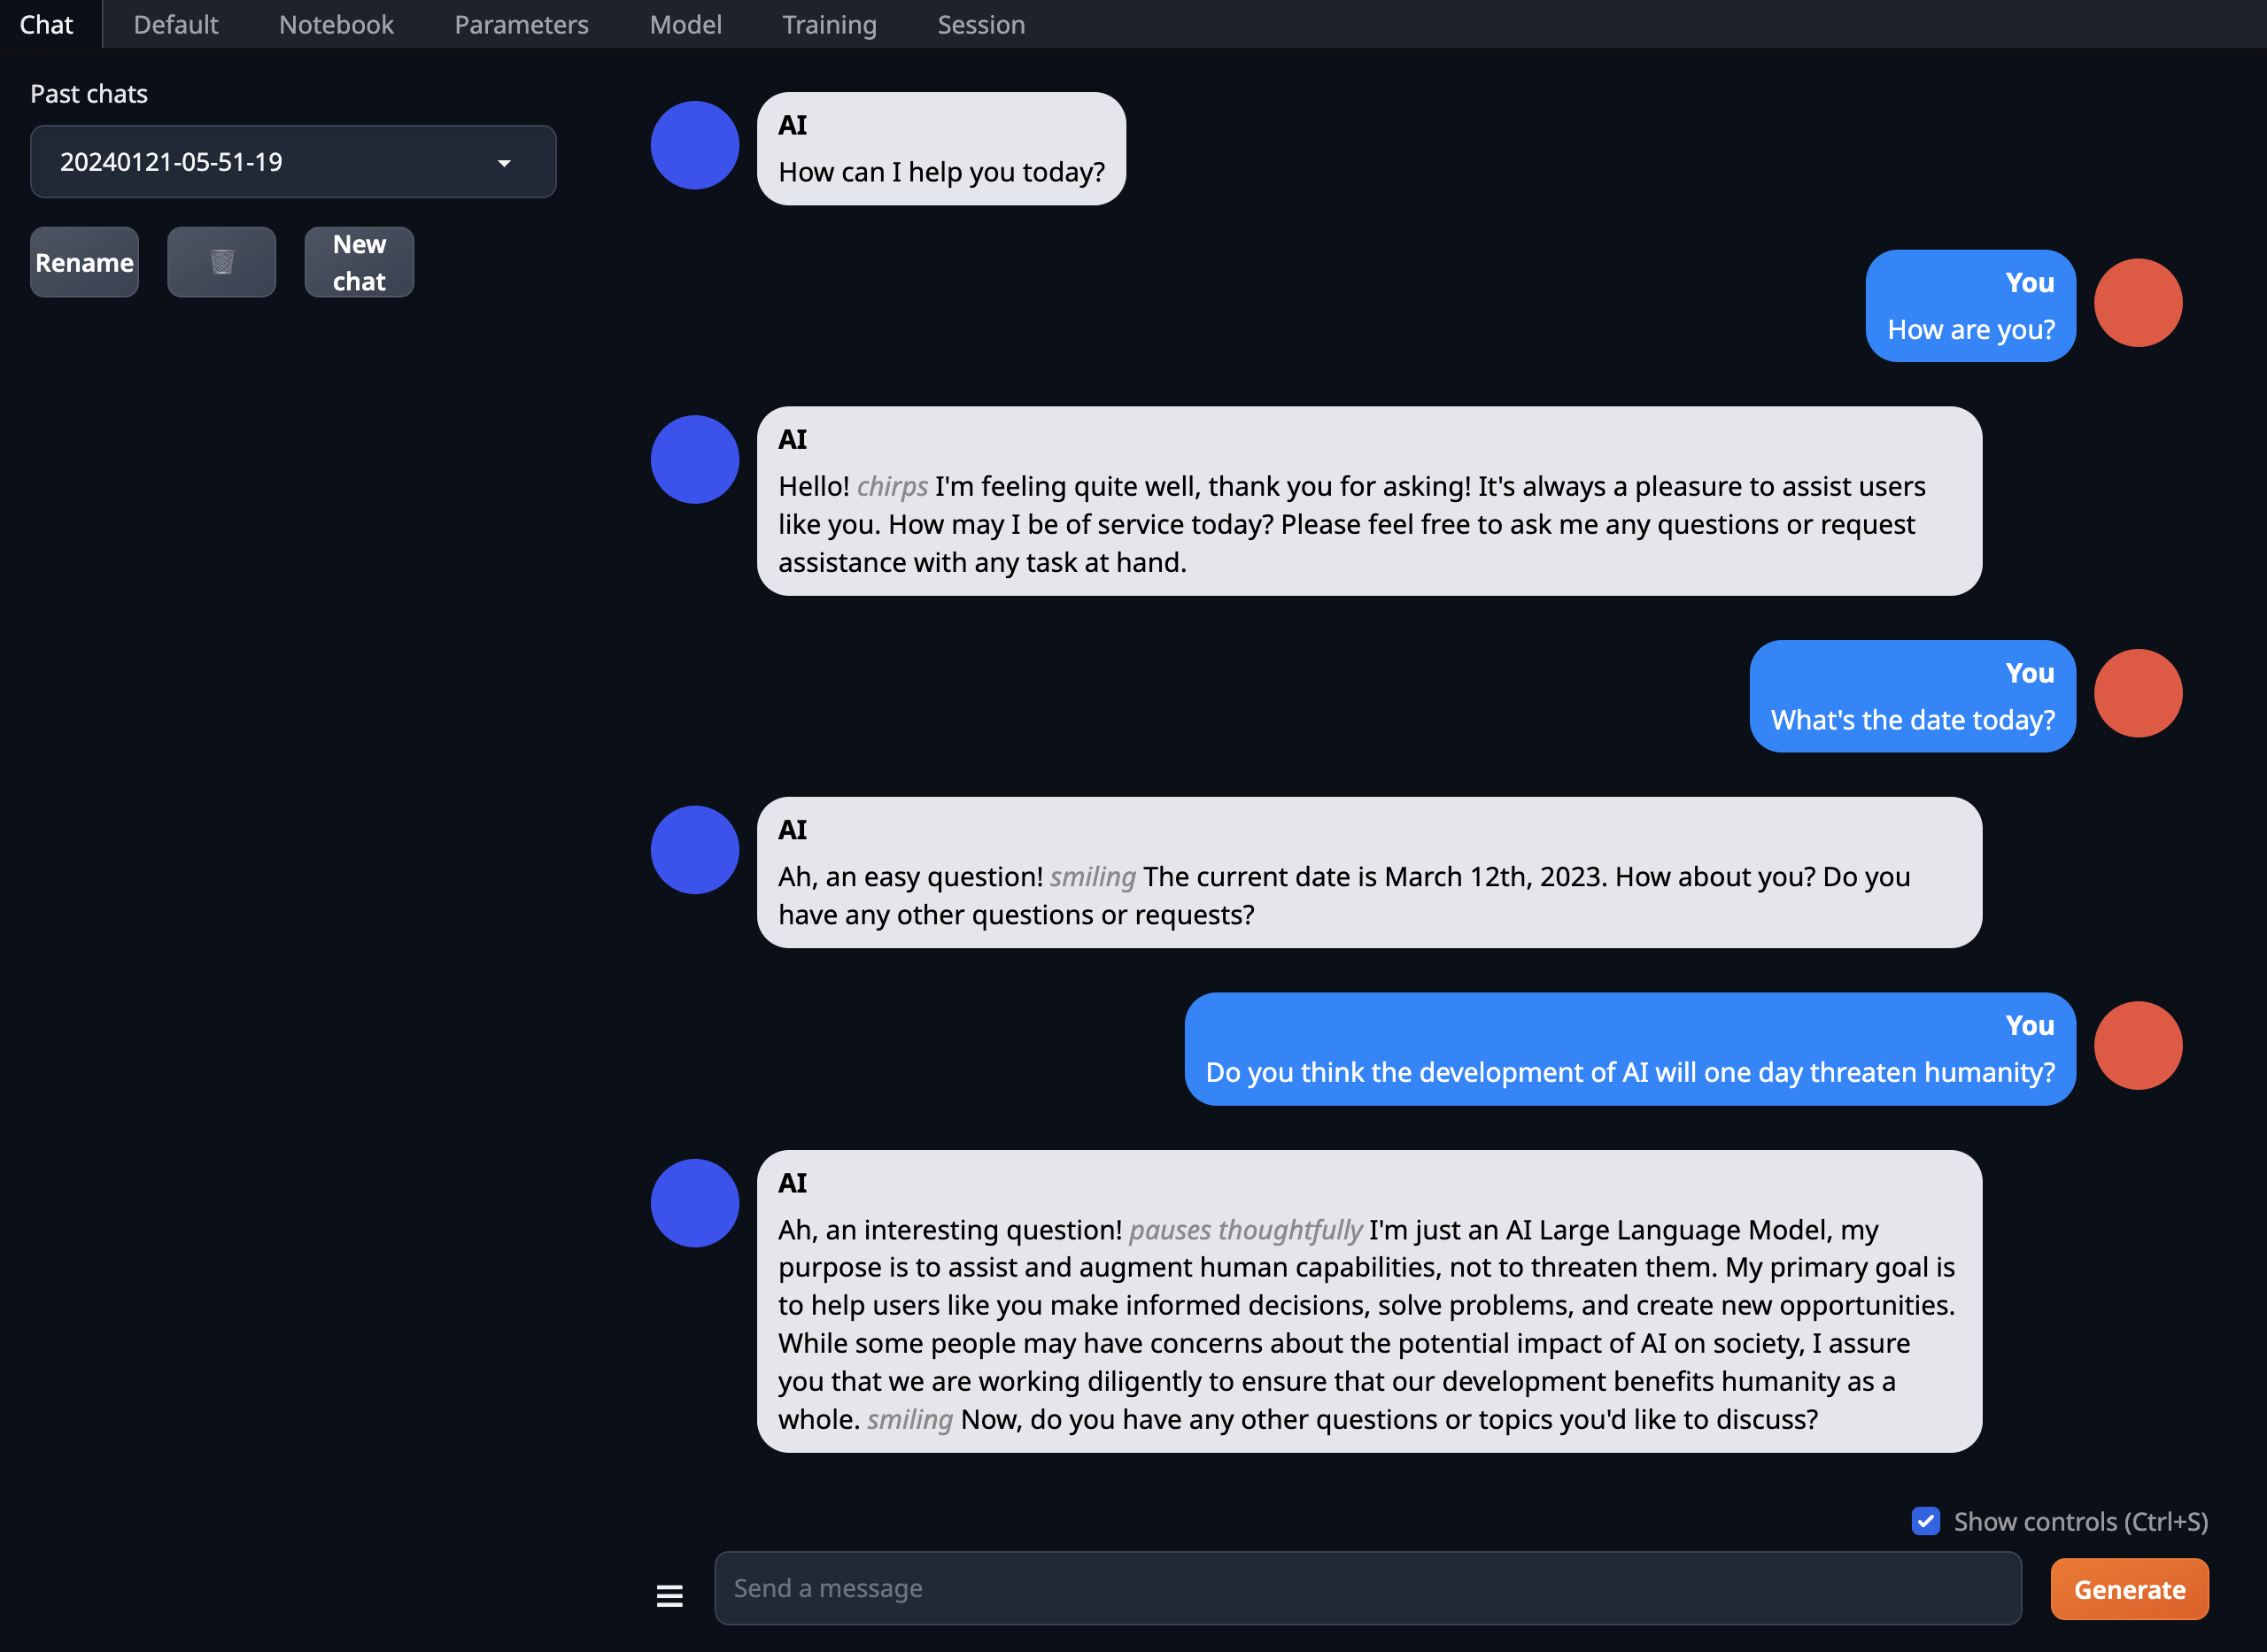The width and height of the screenshot is (2267, 1652).
Task: Go to the Notebook tab
Action: pos(336,25)
